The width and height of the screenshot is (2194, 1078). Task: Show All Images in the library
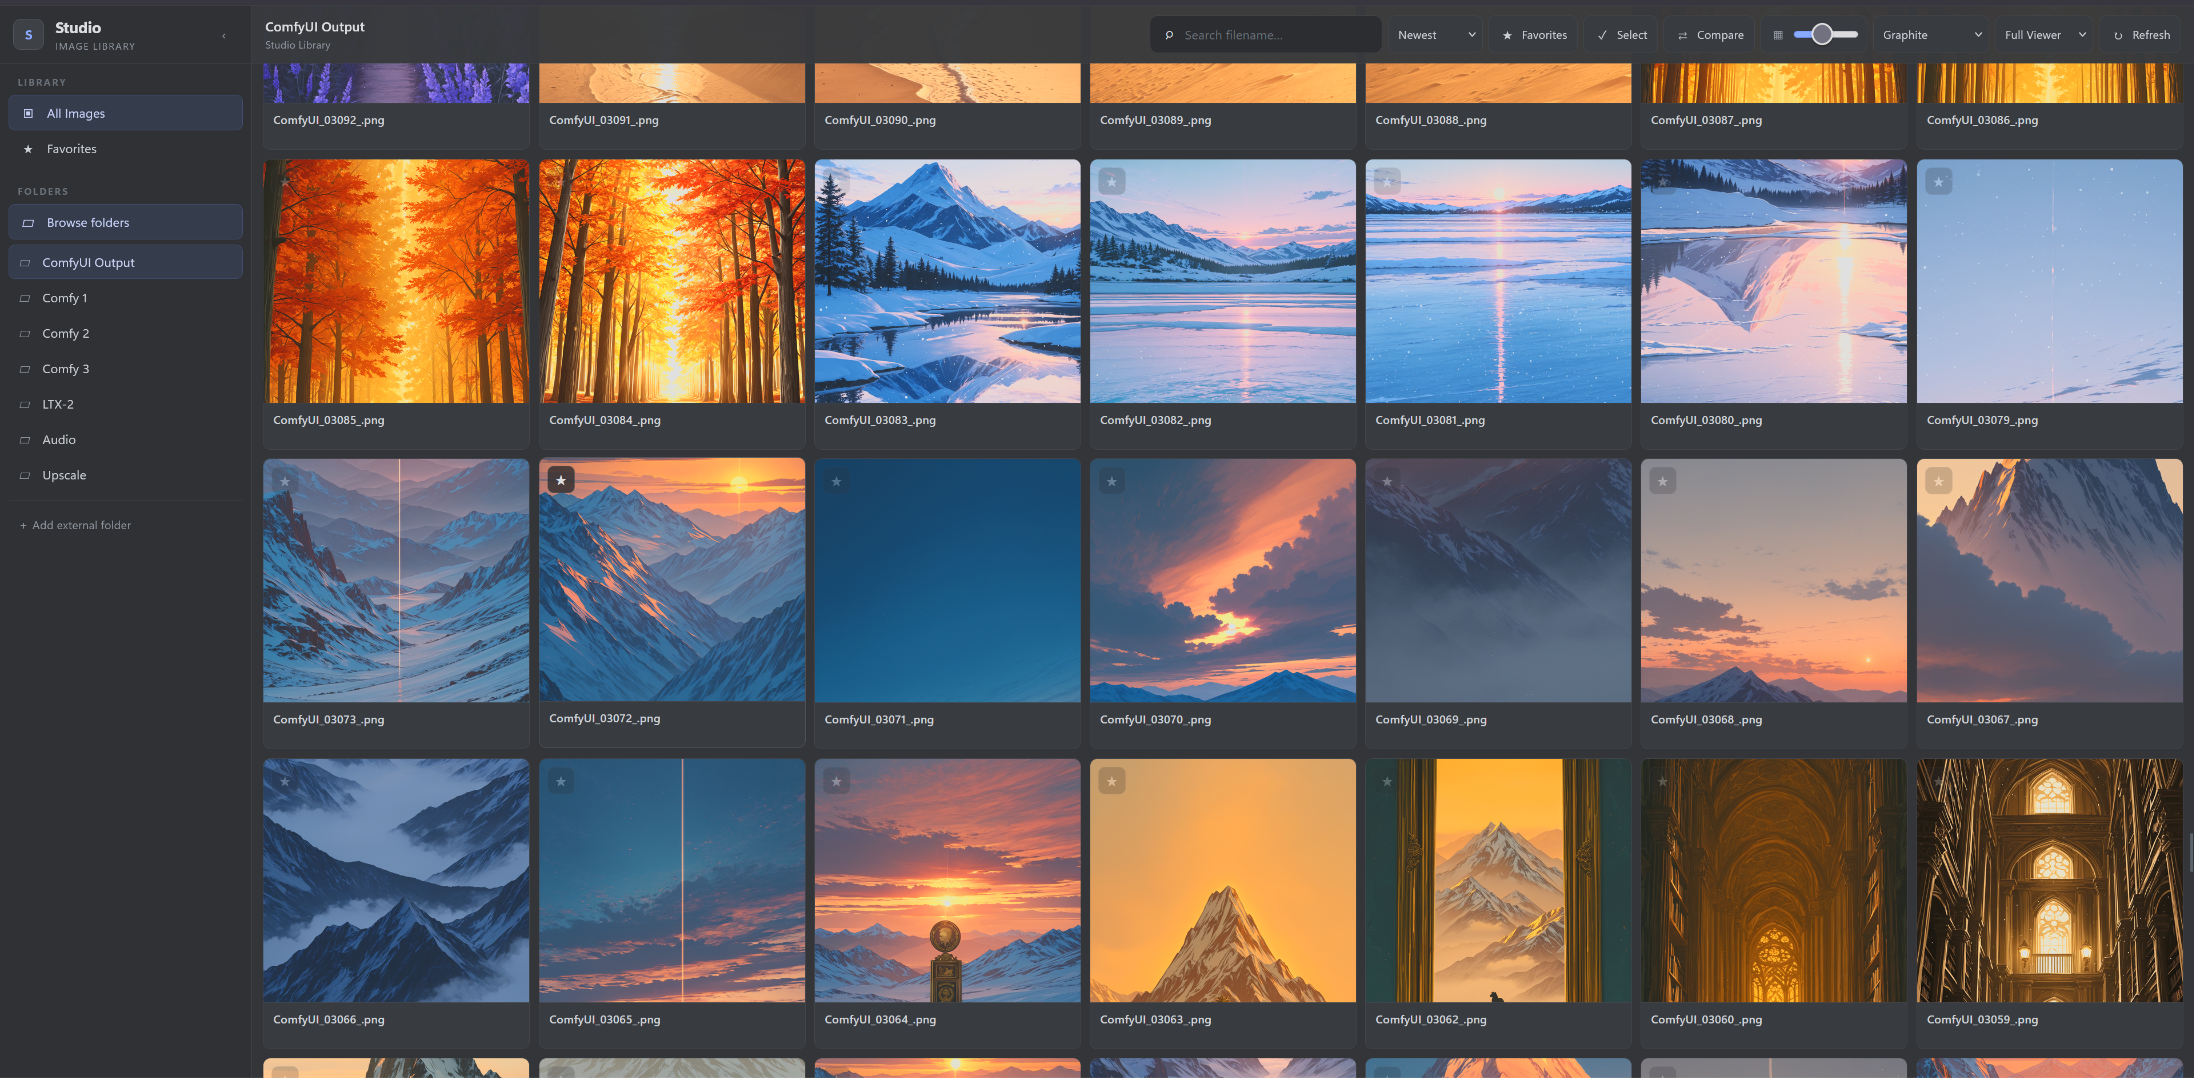pos(126,114)
